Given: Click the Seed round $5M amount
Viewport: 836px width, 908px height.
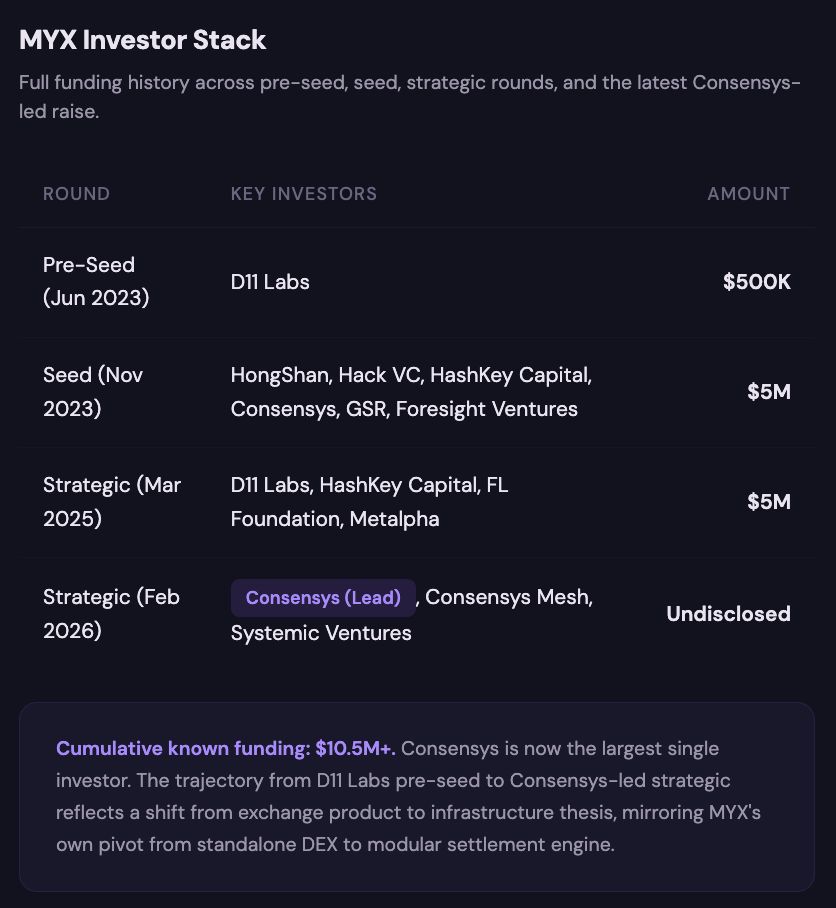Looking at the screenshot, I should tap(768, 392).
